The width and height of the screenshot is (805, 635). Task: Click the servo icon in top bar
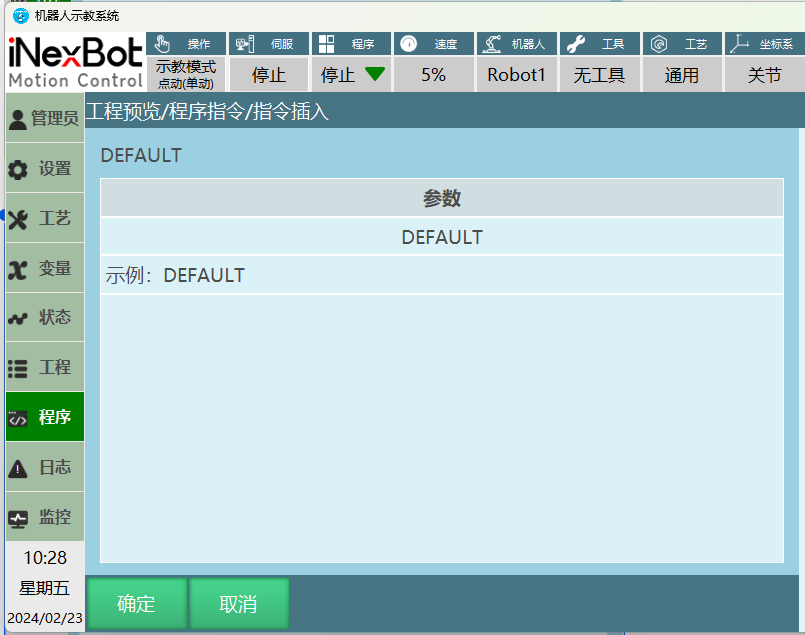(x=245, y=44)
